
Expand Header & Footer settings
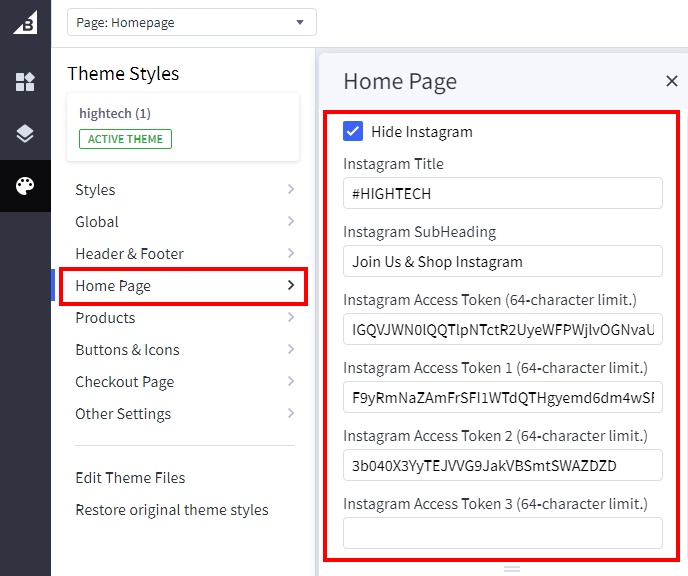pos(185,254)
